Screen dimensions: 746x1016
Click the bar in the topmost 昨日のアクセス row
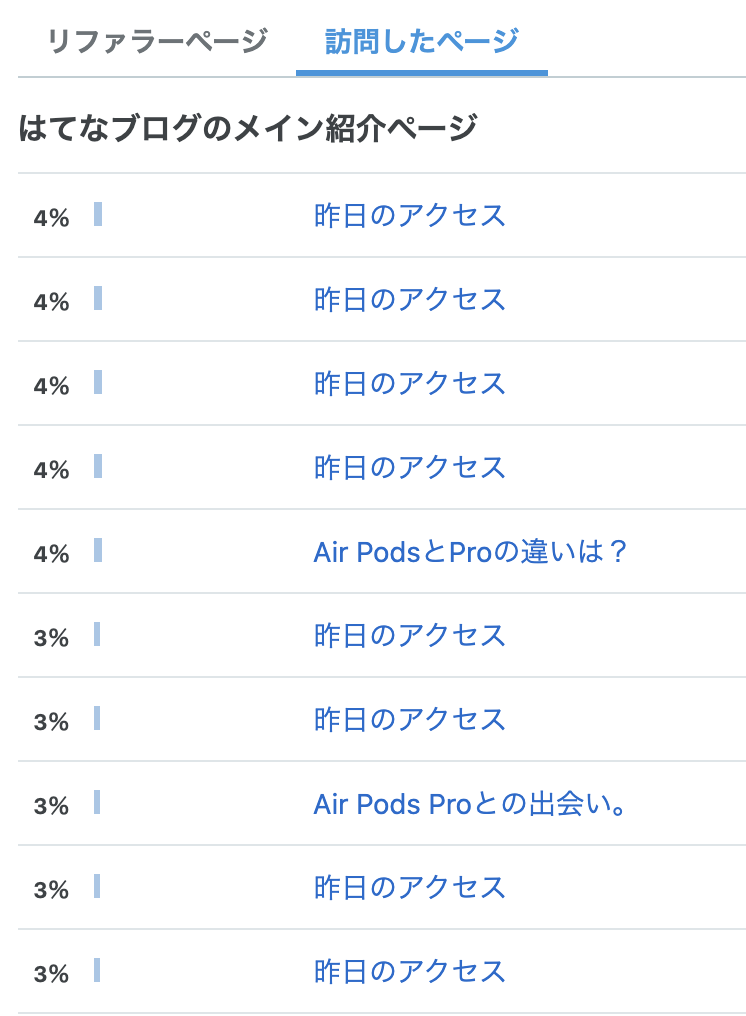[x=98, y=214]
